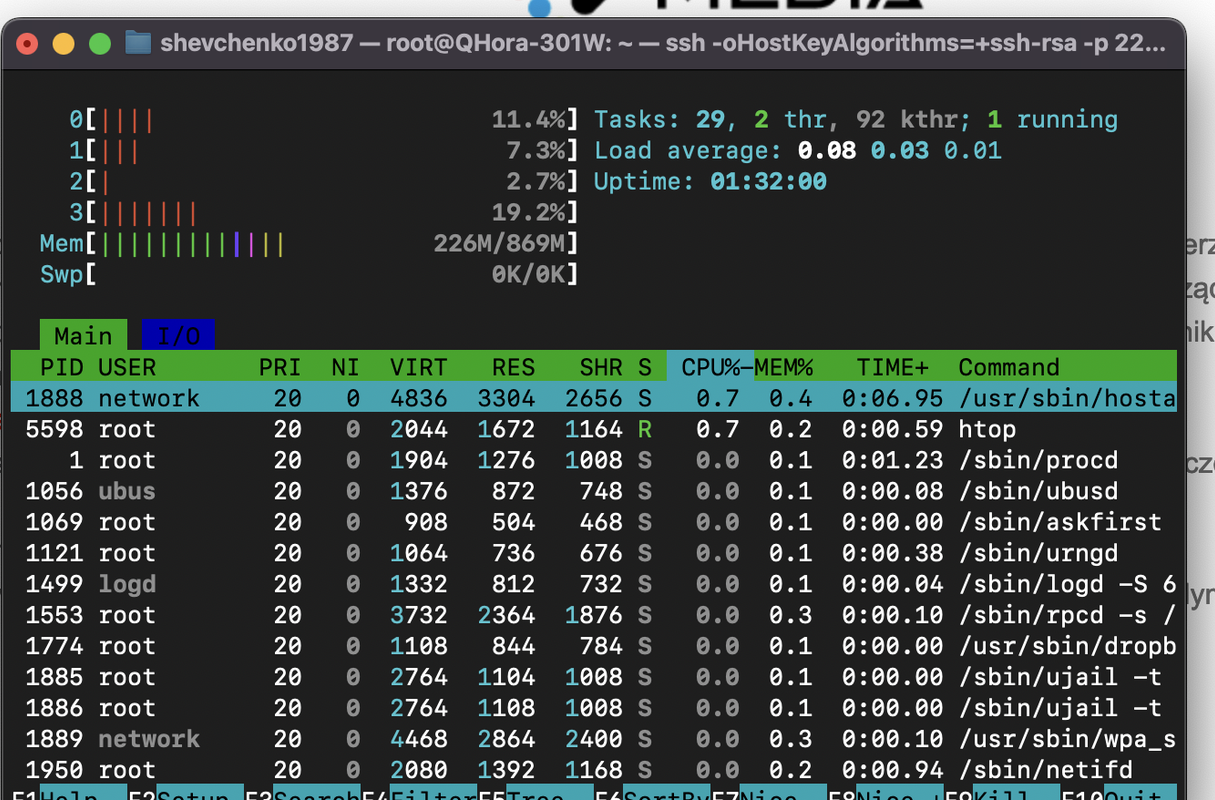This screenshot has height=800, width=1215.
Task: Select the /sbin/netifd process row
Action: [594, 770]
